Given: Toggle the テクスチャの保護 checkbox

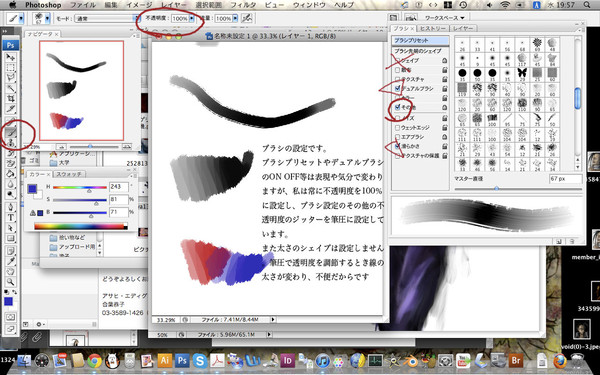Looking at the screenshot, I should (x=397, y=156).
